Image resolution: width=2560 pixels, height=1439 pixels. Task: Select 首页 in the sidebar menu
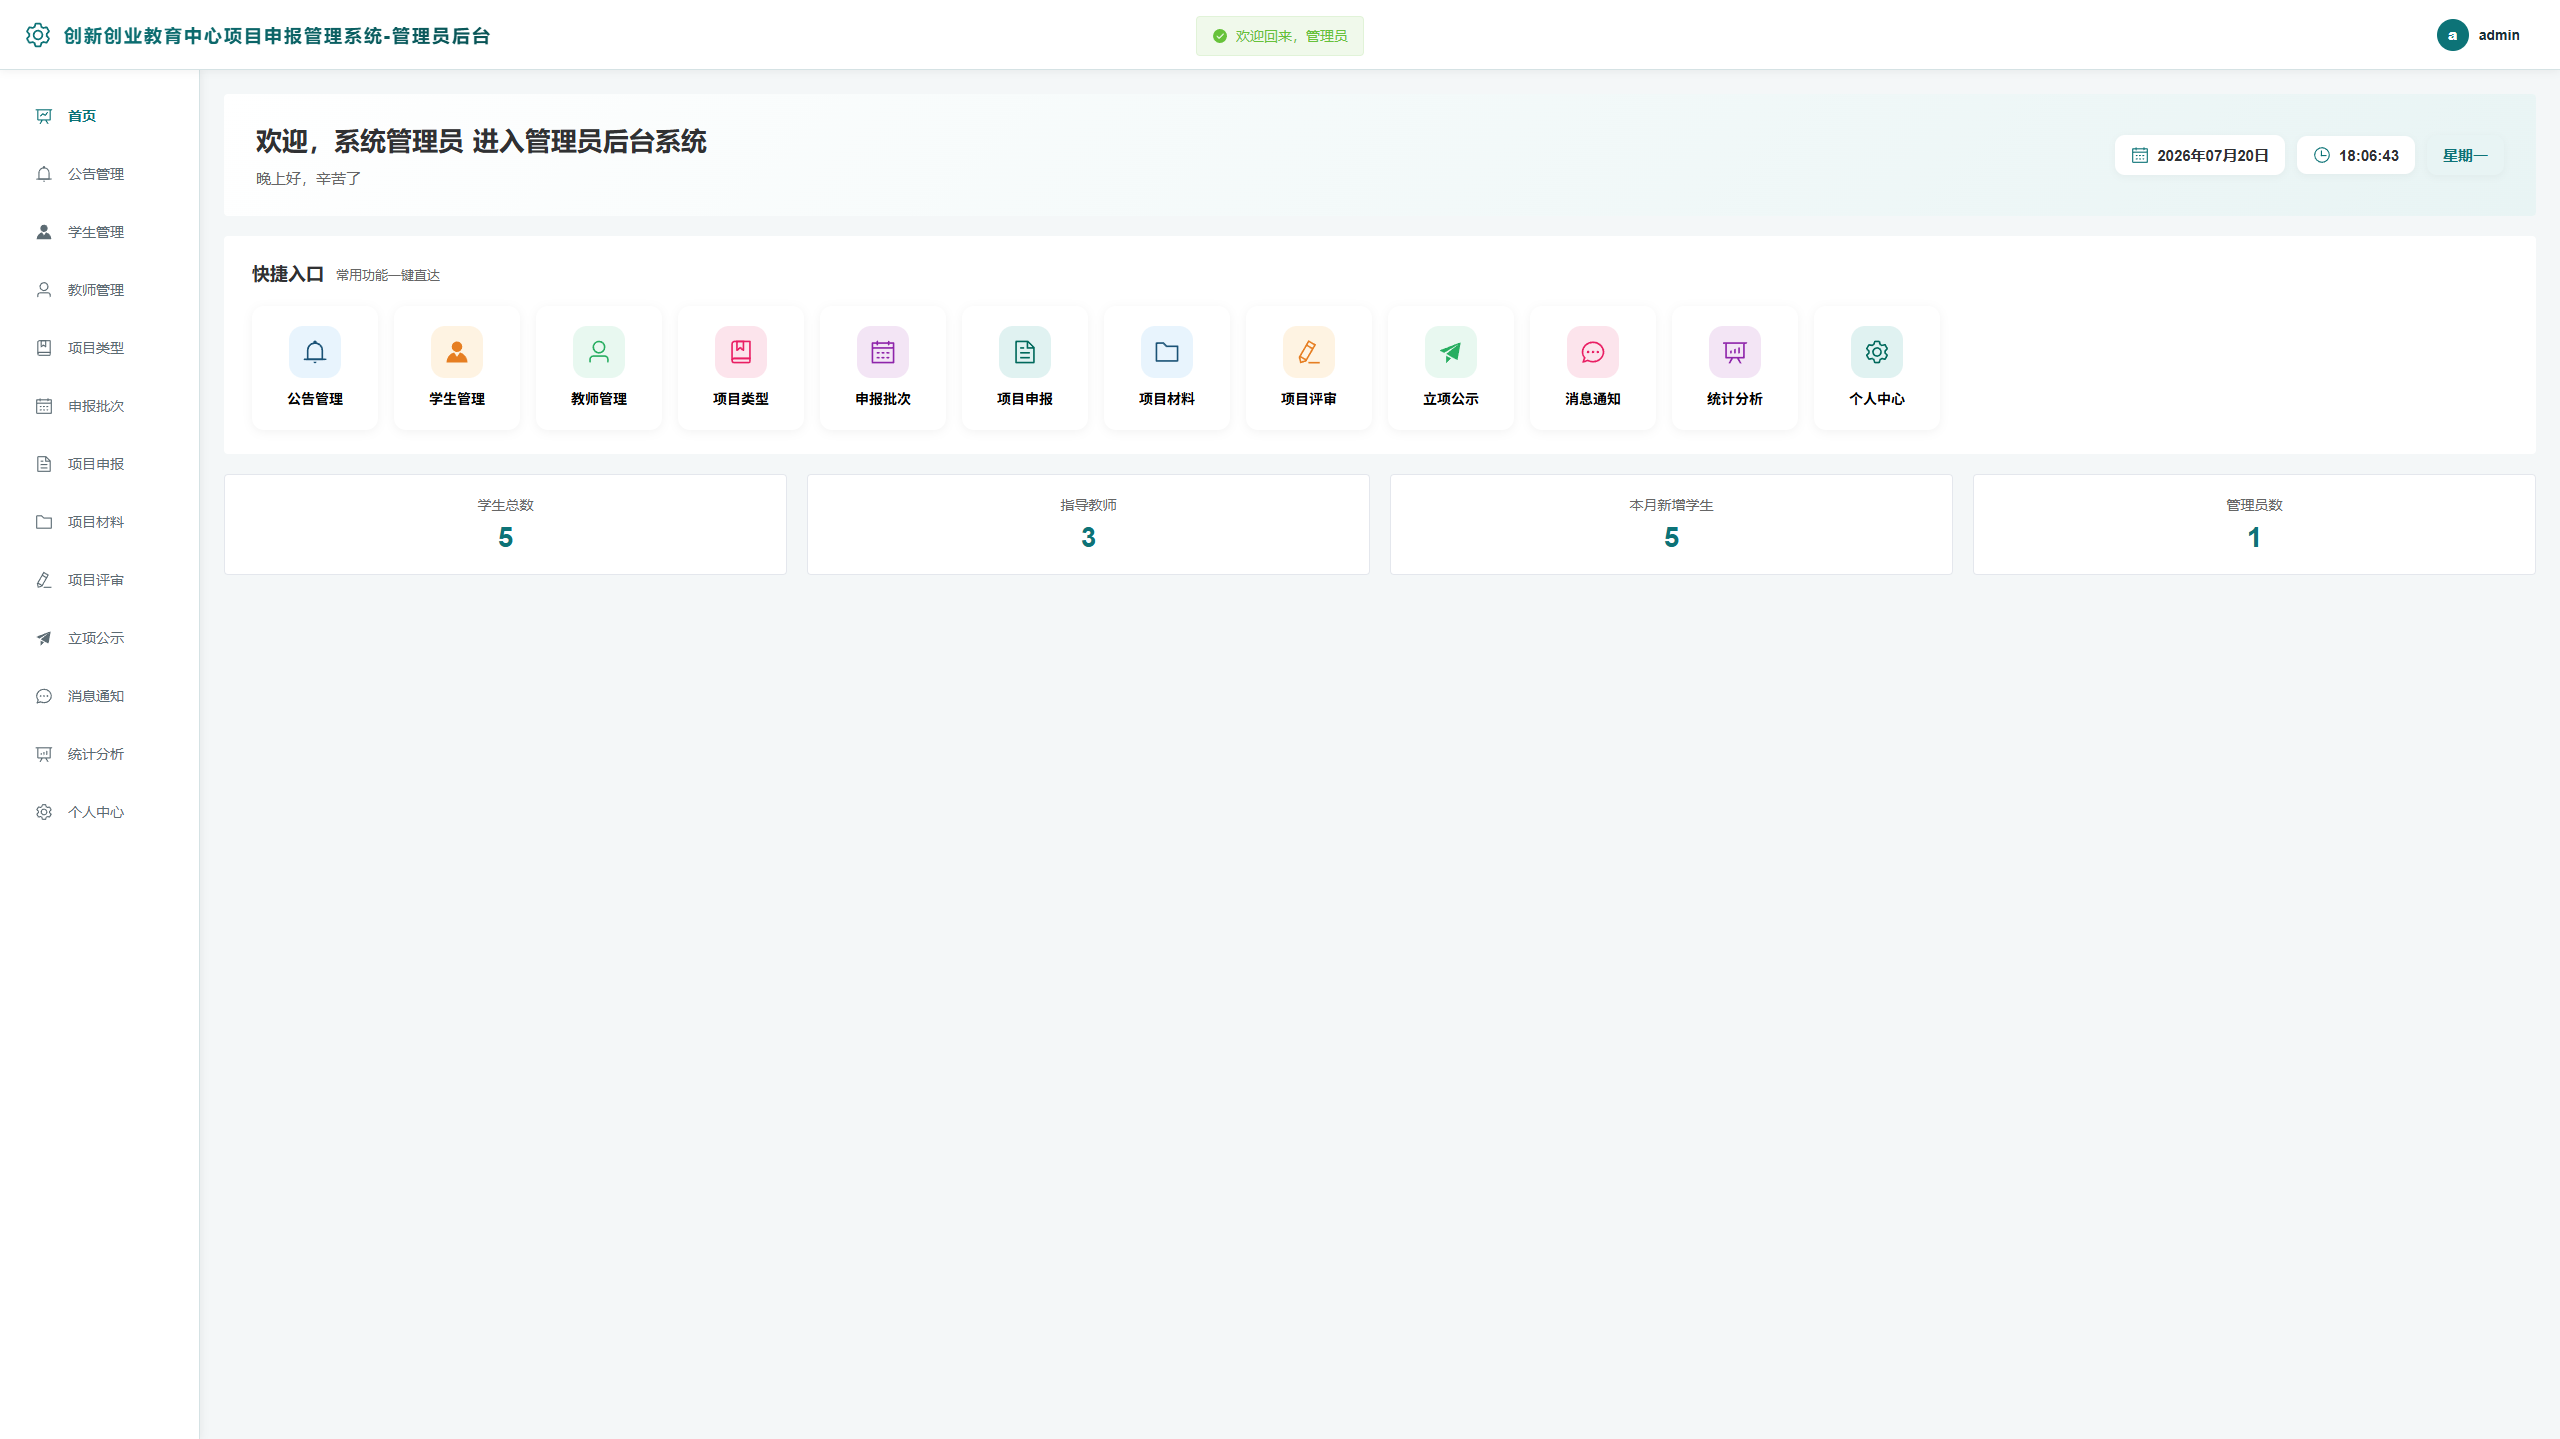[x=99, y=116]
